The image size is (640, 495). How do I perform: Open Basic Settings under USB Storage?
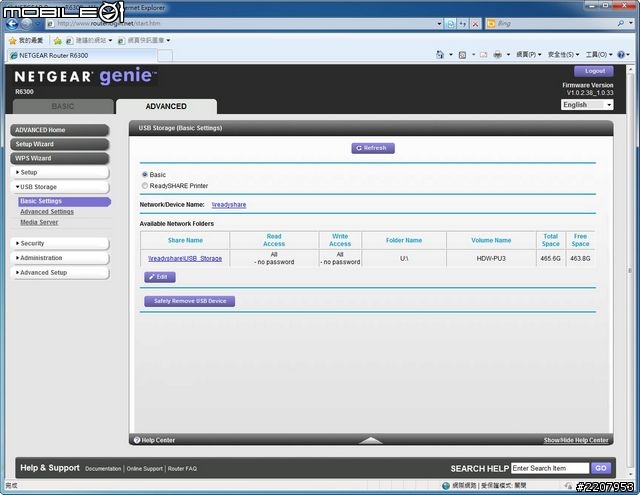[x=64, y=201]
